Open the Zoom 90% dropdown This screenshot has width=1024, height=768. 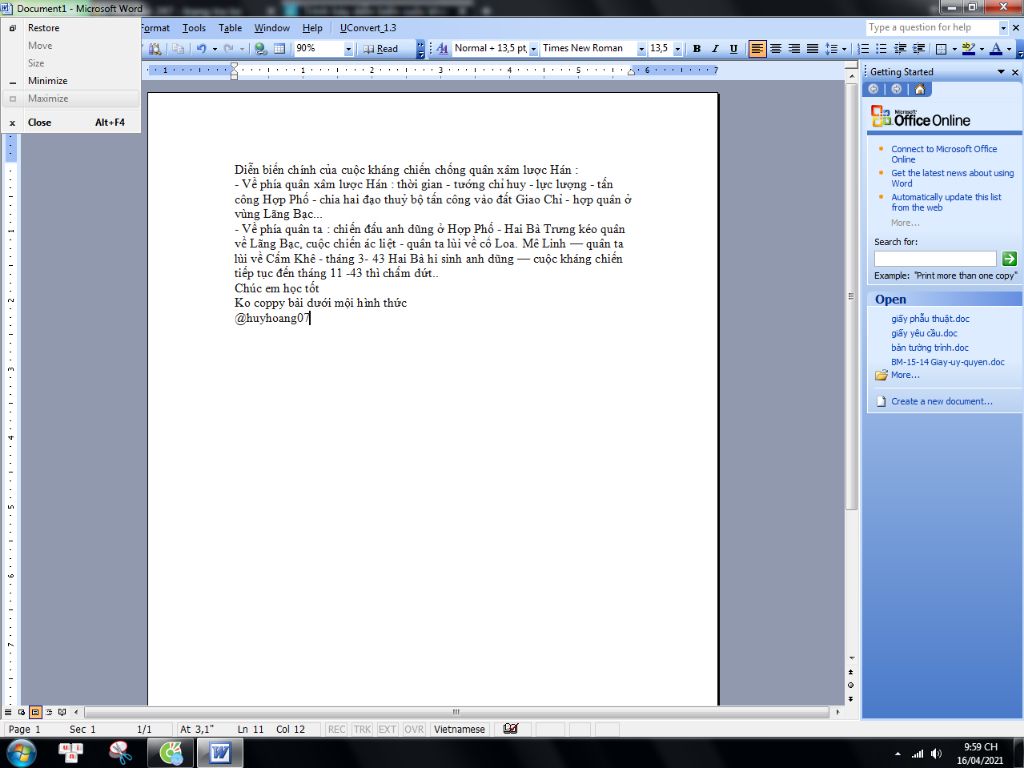point(348,48)
